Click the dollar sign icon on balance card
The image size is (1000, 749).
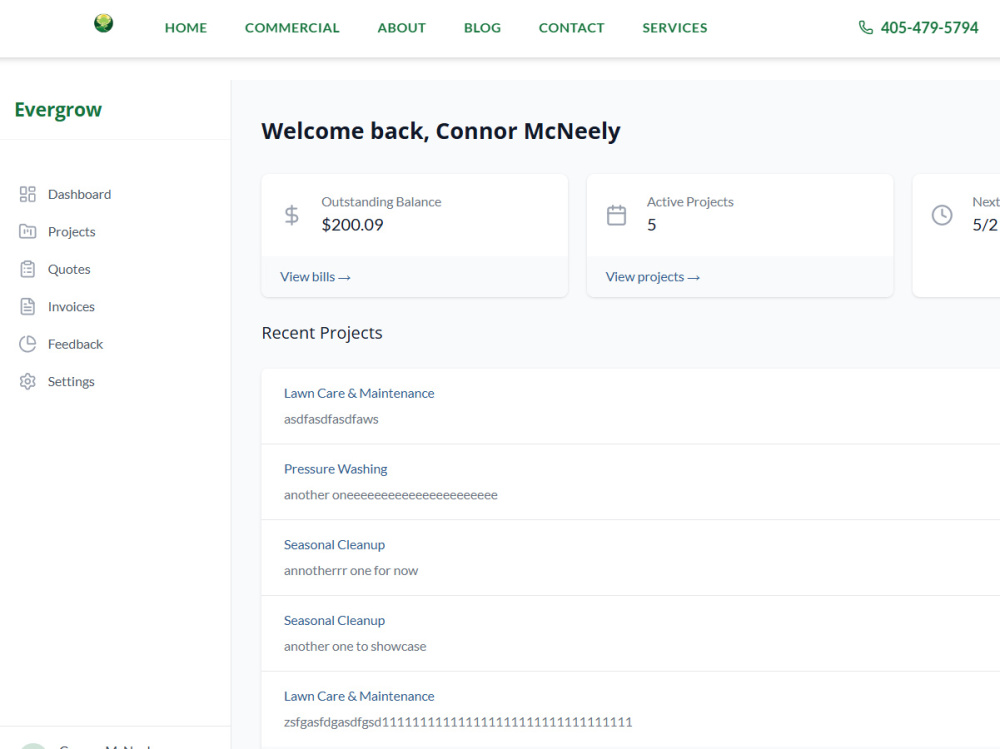click(x=291, y=215)
